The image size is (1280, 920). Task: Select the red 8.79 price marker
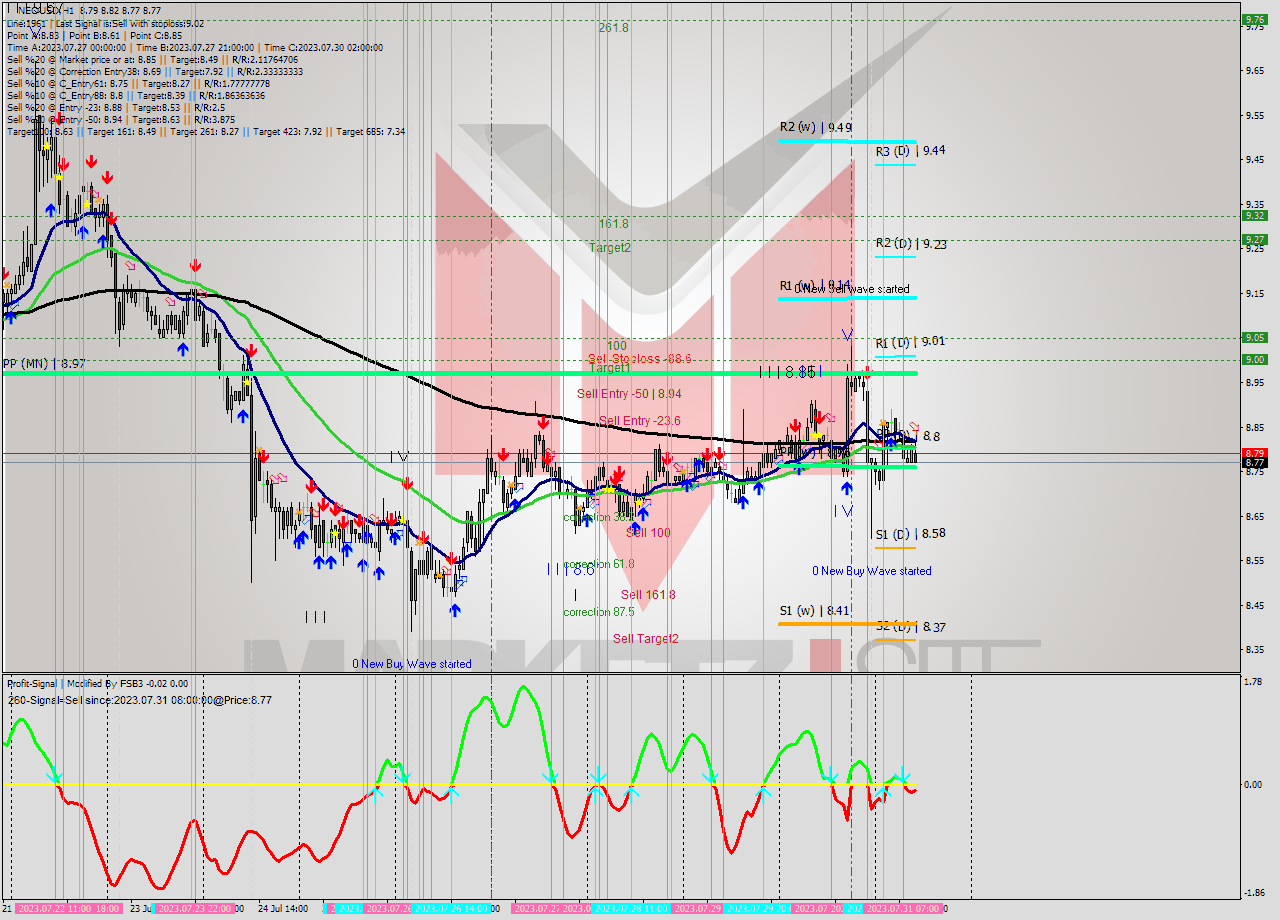click(x=1254, y=453)
